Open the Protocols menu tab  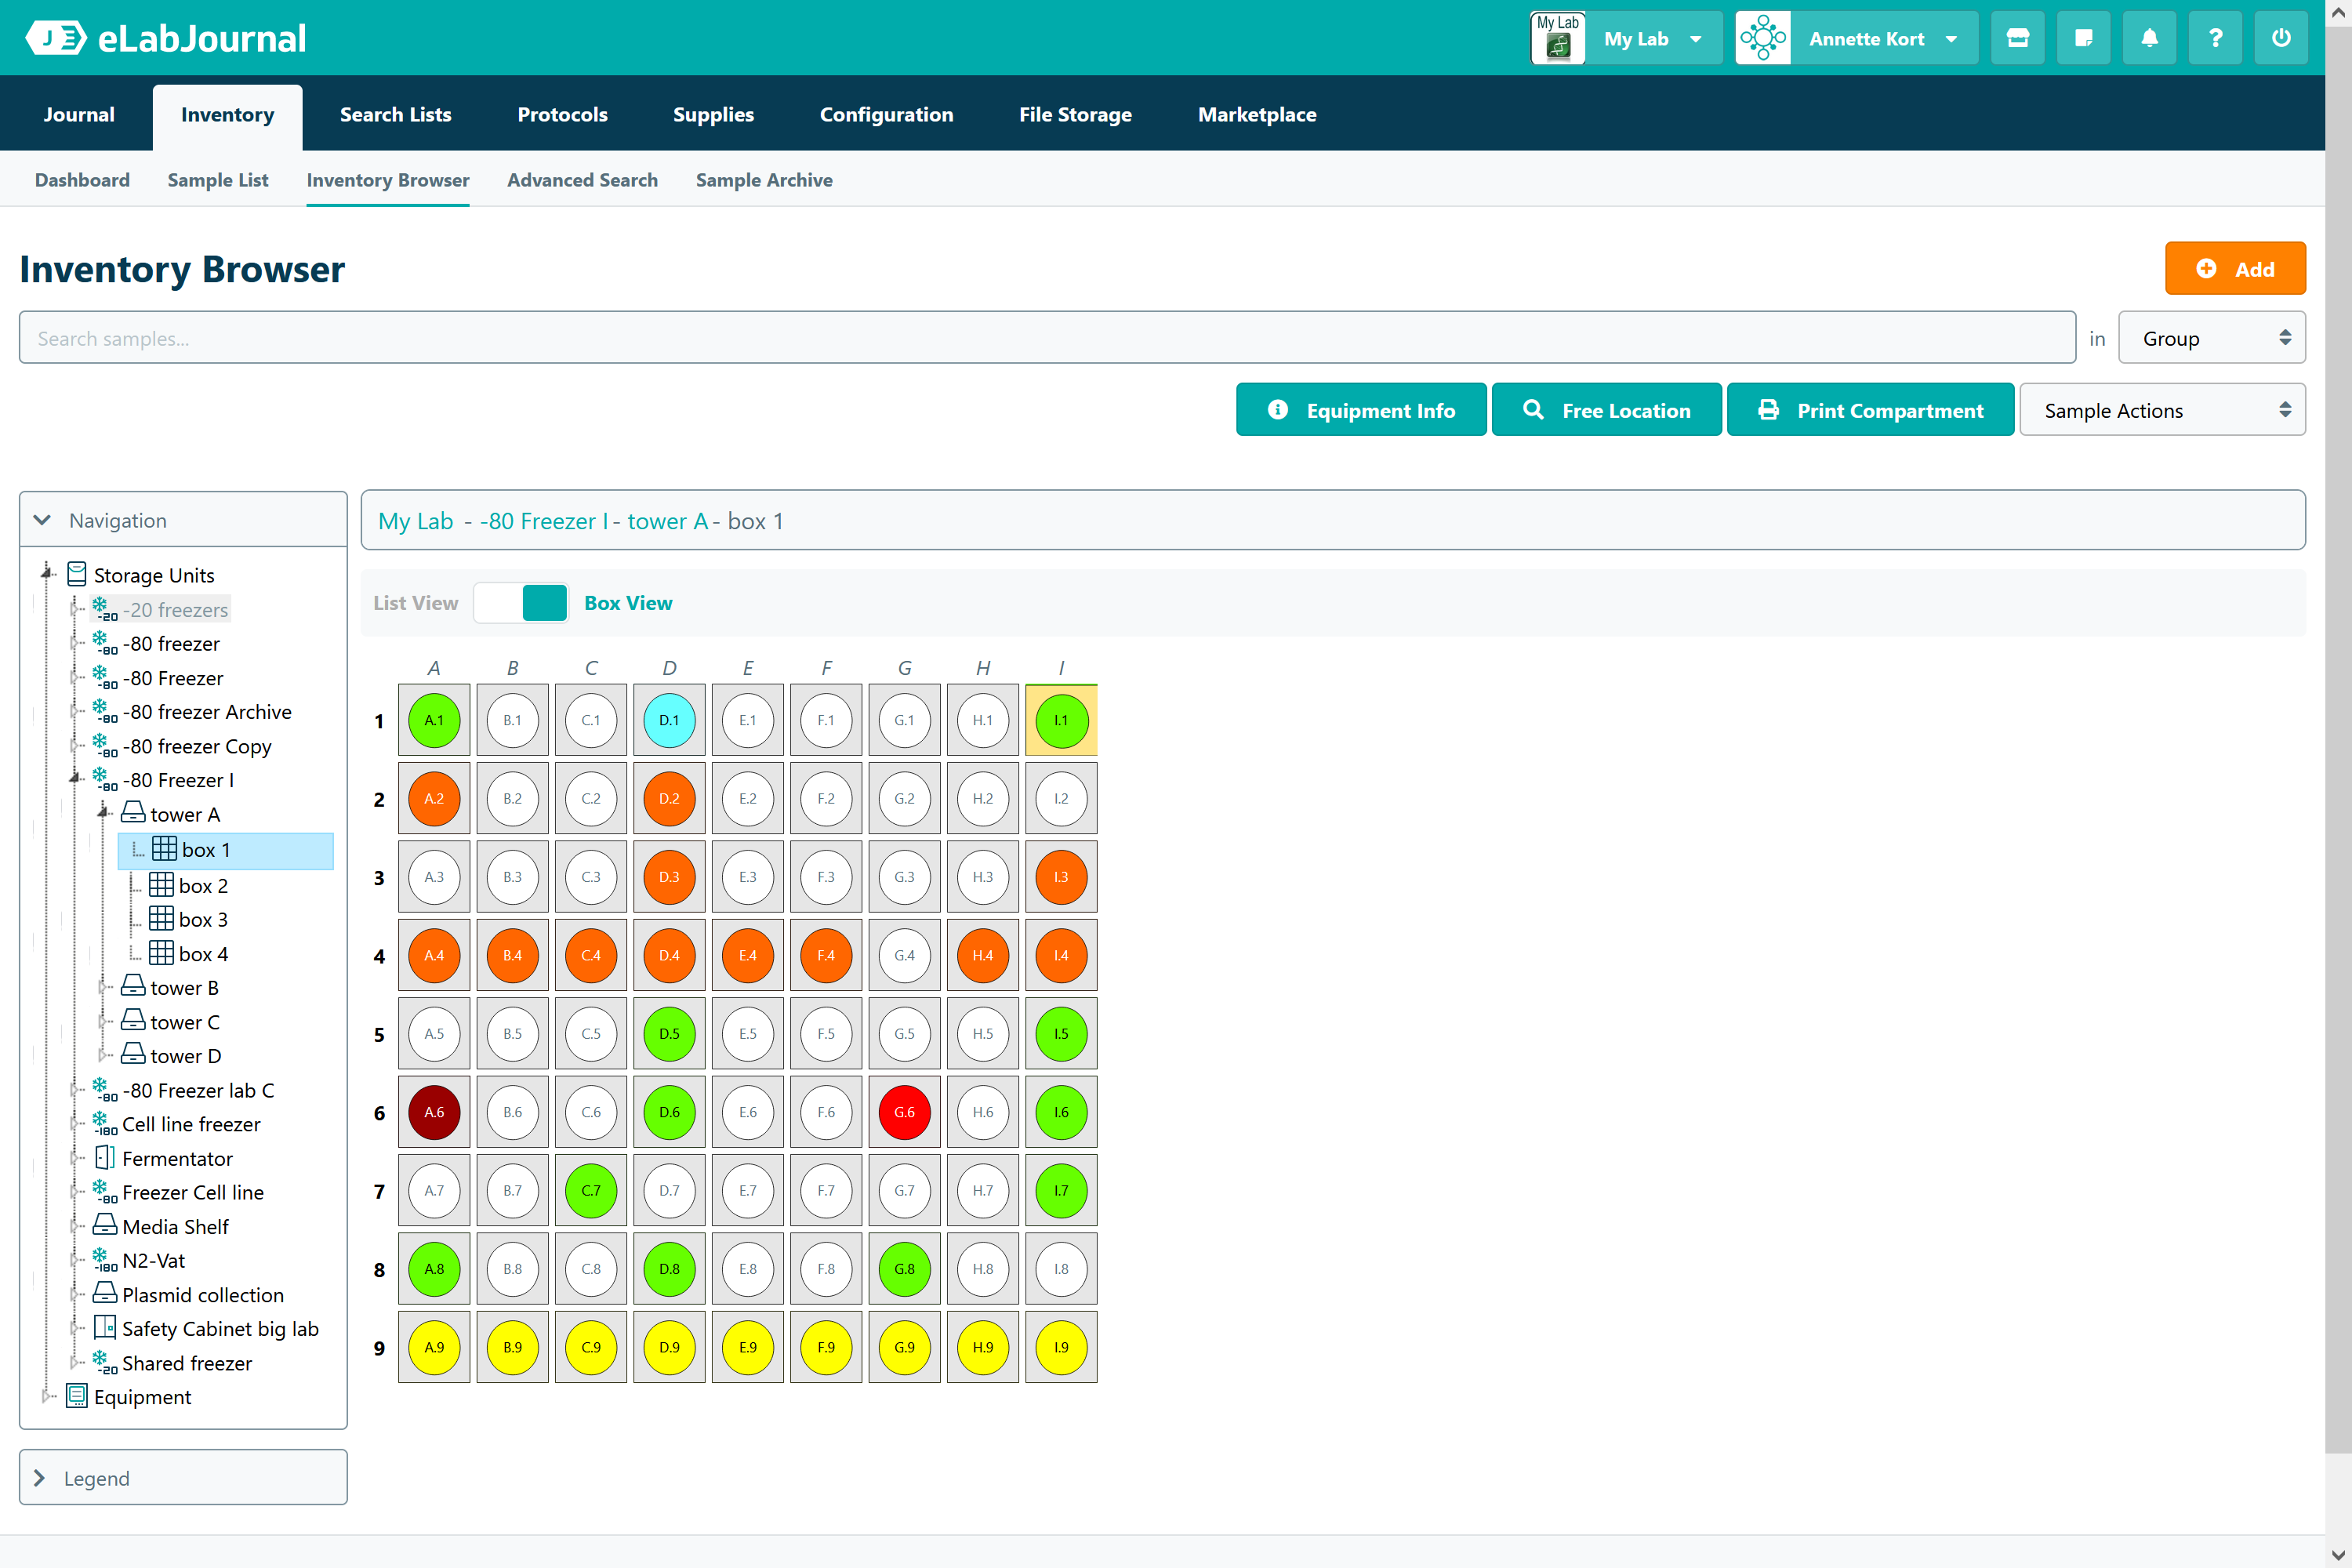[x=562, y=115]
